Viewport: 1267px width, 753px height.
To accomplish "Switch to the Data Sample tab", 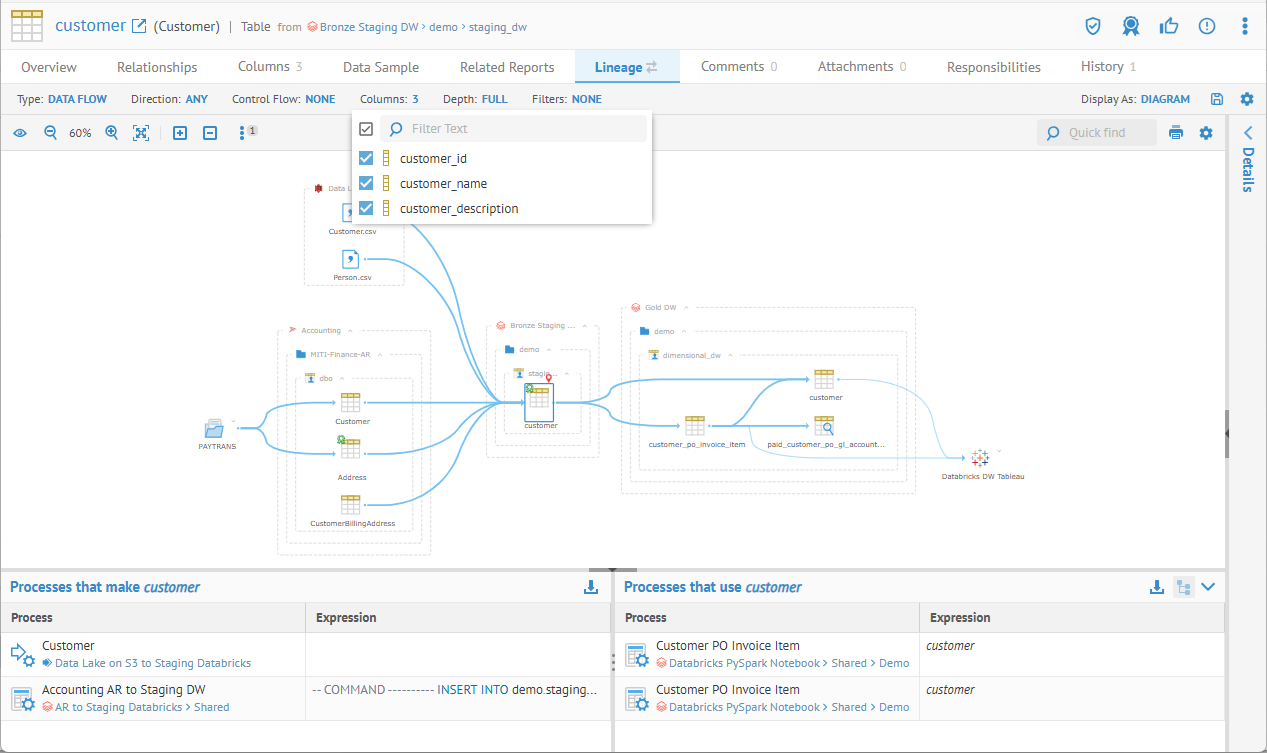I will (x=380, y=67).
